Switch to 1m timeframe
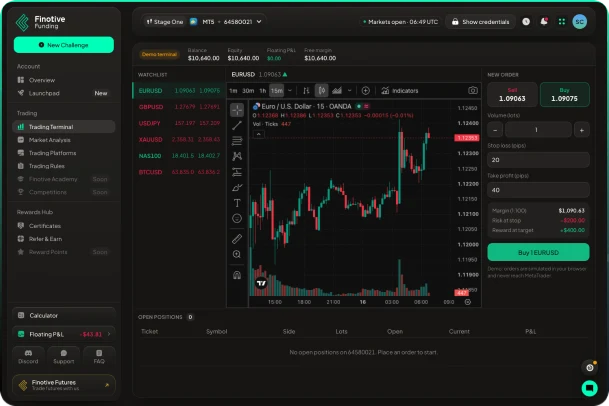609x406 pixels. pyautogui.click(x=233, y=91)
